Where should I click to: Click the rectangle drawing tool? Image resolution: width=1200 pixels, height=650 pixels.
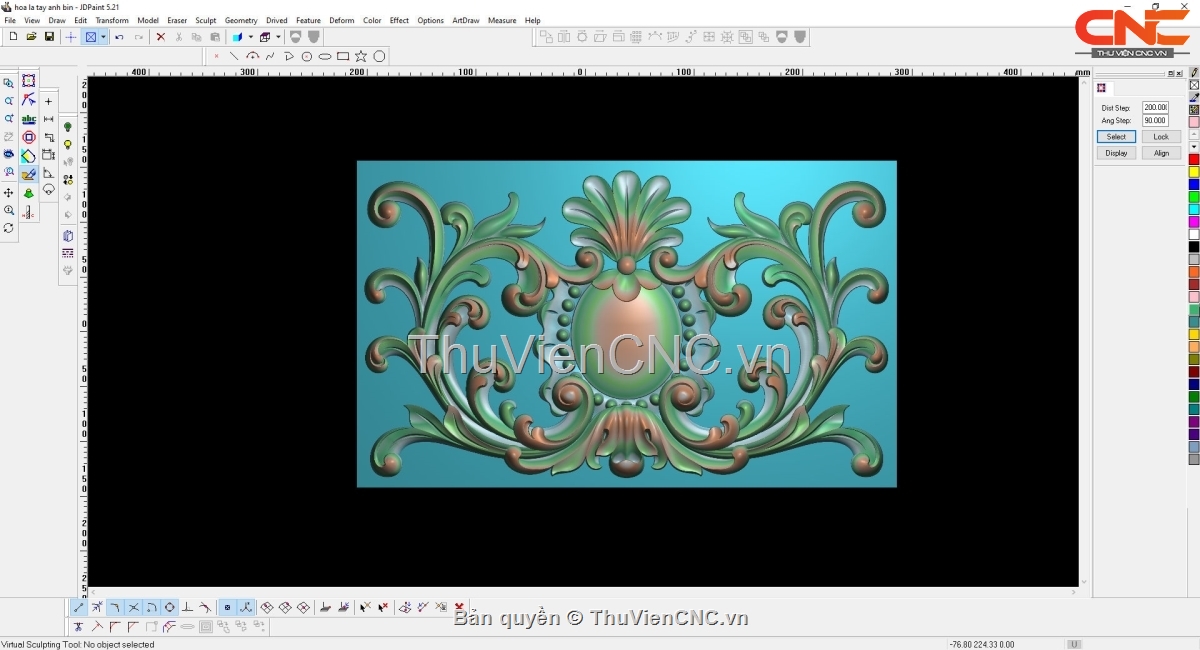point(343,56)
